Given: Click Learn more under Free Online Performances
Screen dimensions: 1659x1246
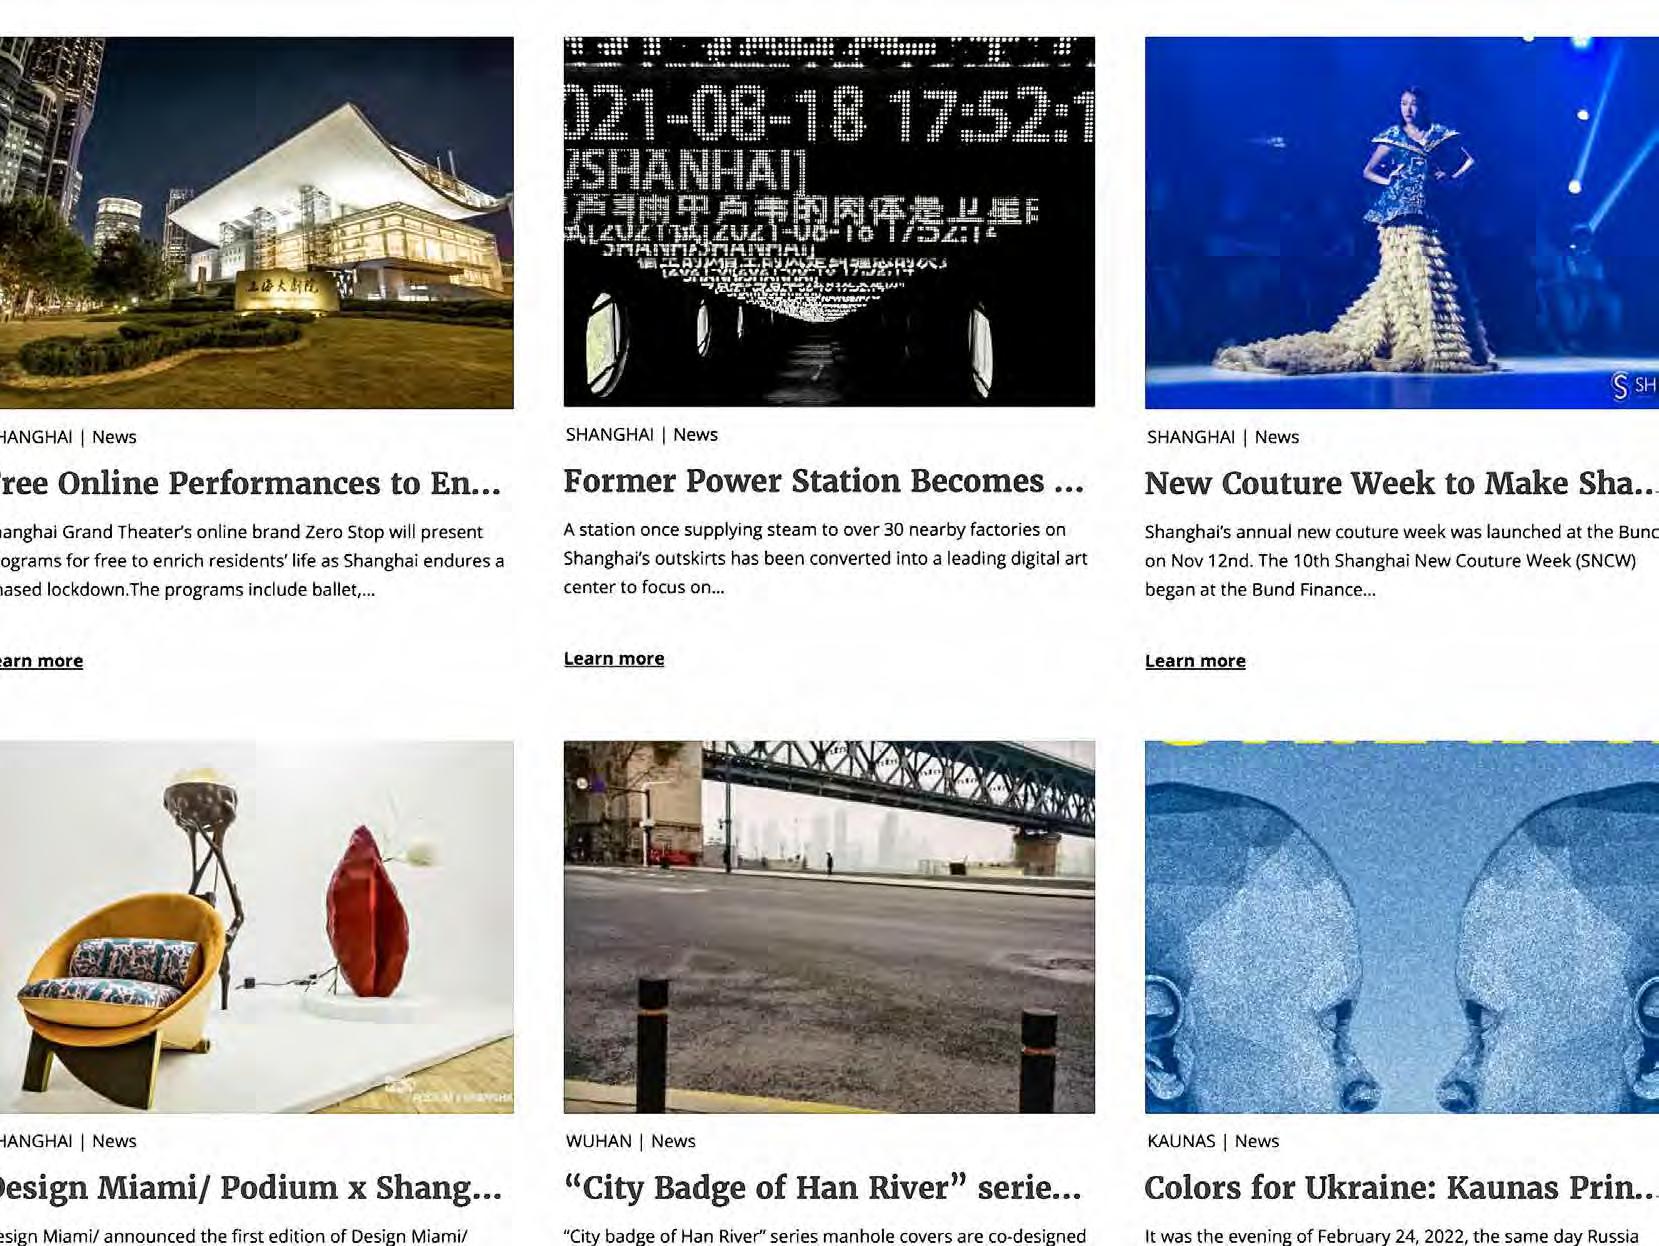Looking at the screenshot, I should coord(41,660).
